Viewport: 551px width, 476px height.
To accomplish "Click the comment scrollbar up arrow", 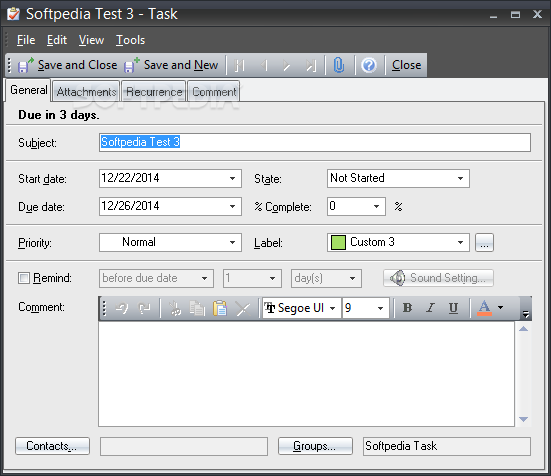I will pos(524,329).
